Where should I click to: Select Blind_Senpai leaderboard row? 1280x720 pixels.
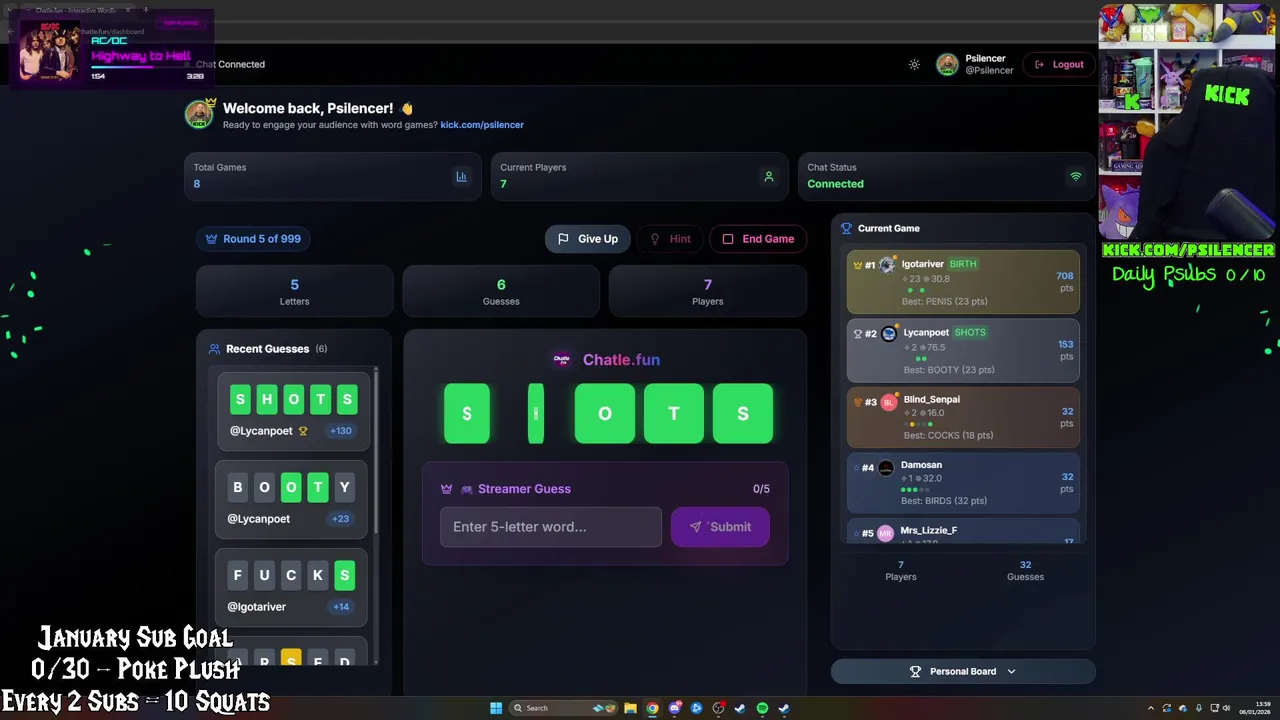click(963, 416)
